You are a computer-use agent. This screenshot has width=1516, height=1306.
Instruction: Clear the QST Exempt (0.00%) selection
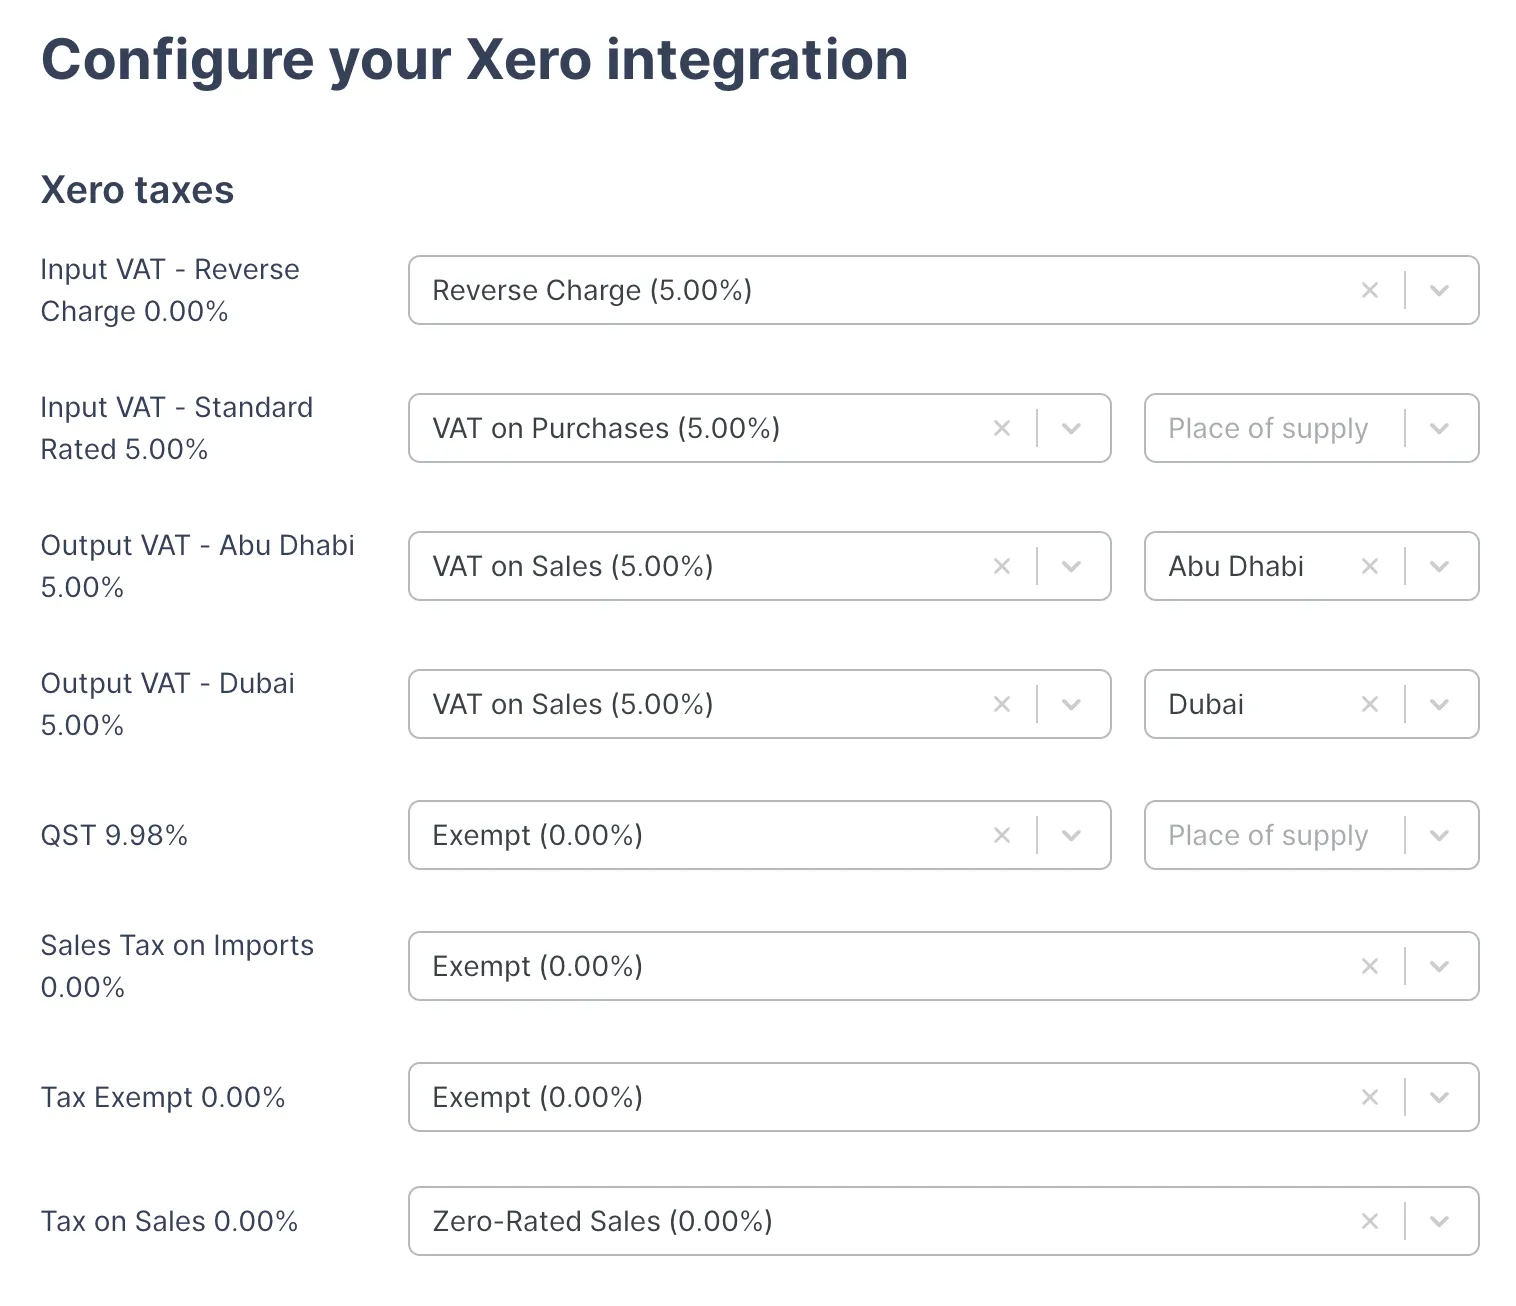pyautogui.click(x=1002, y=835)
